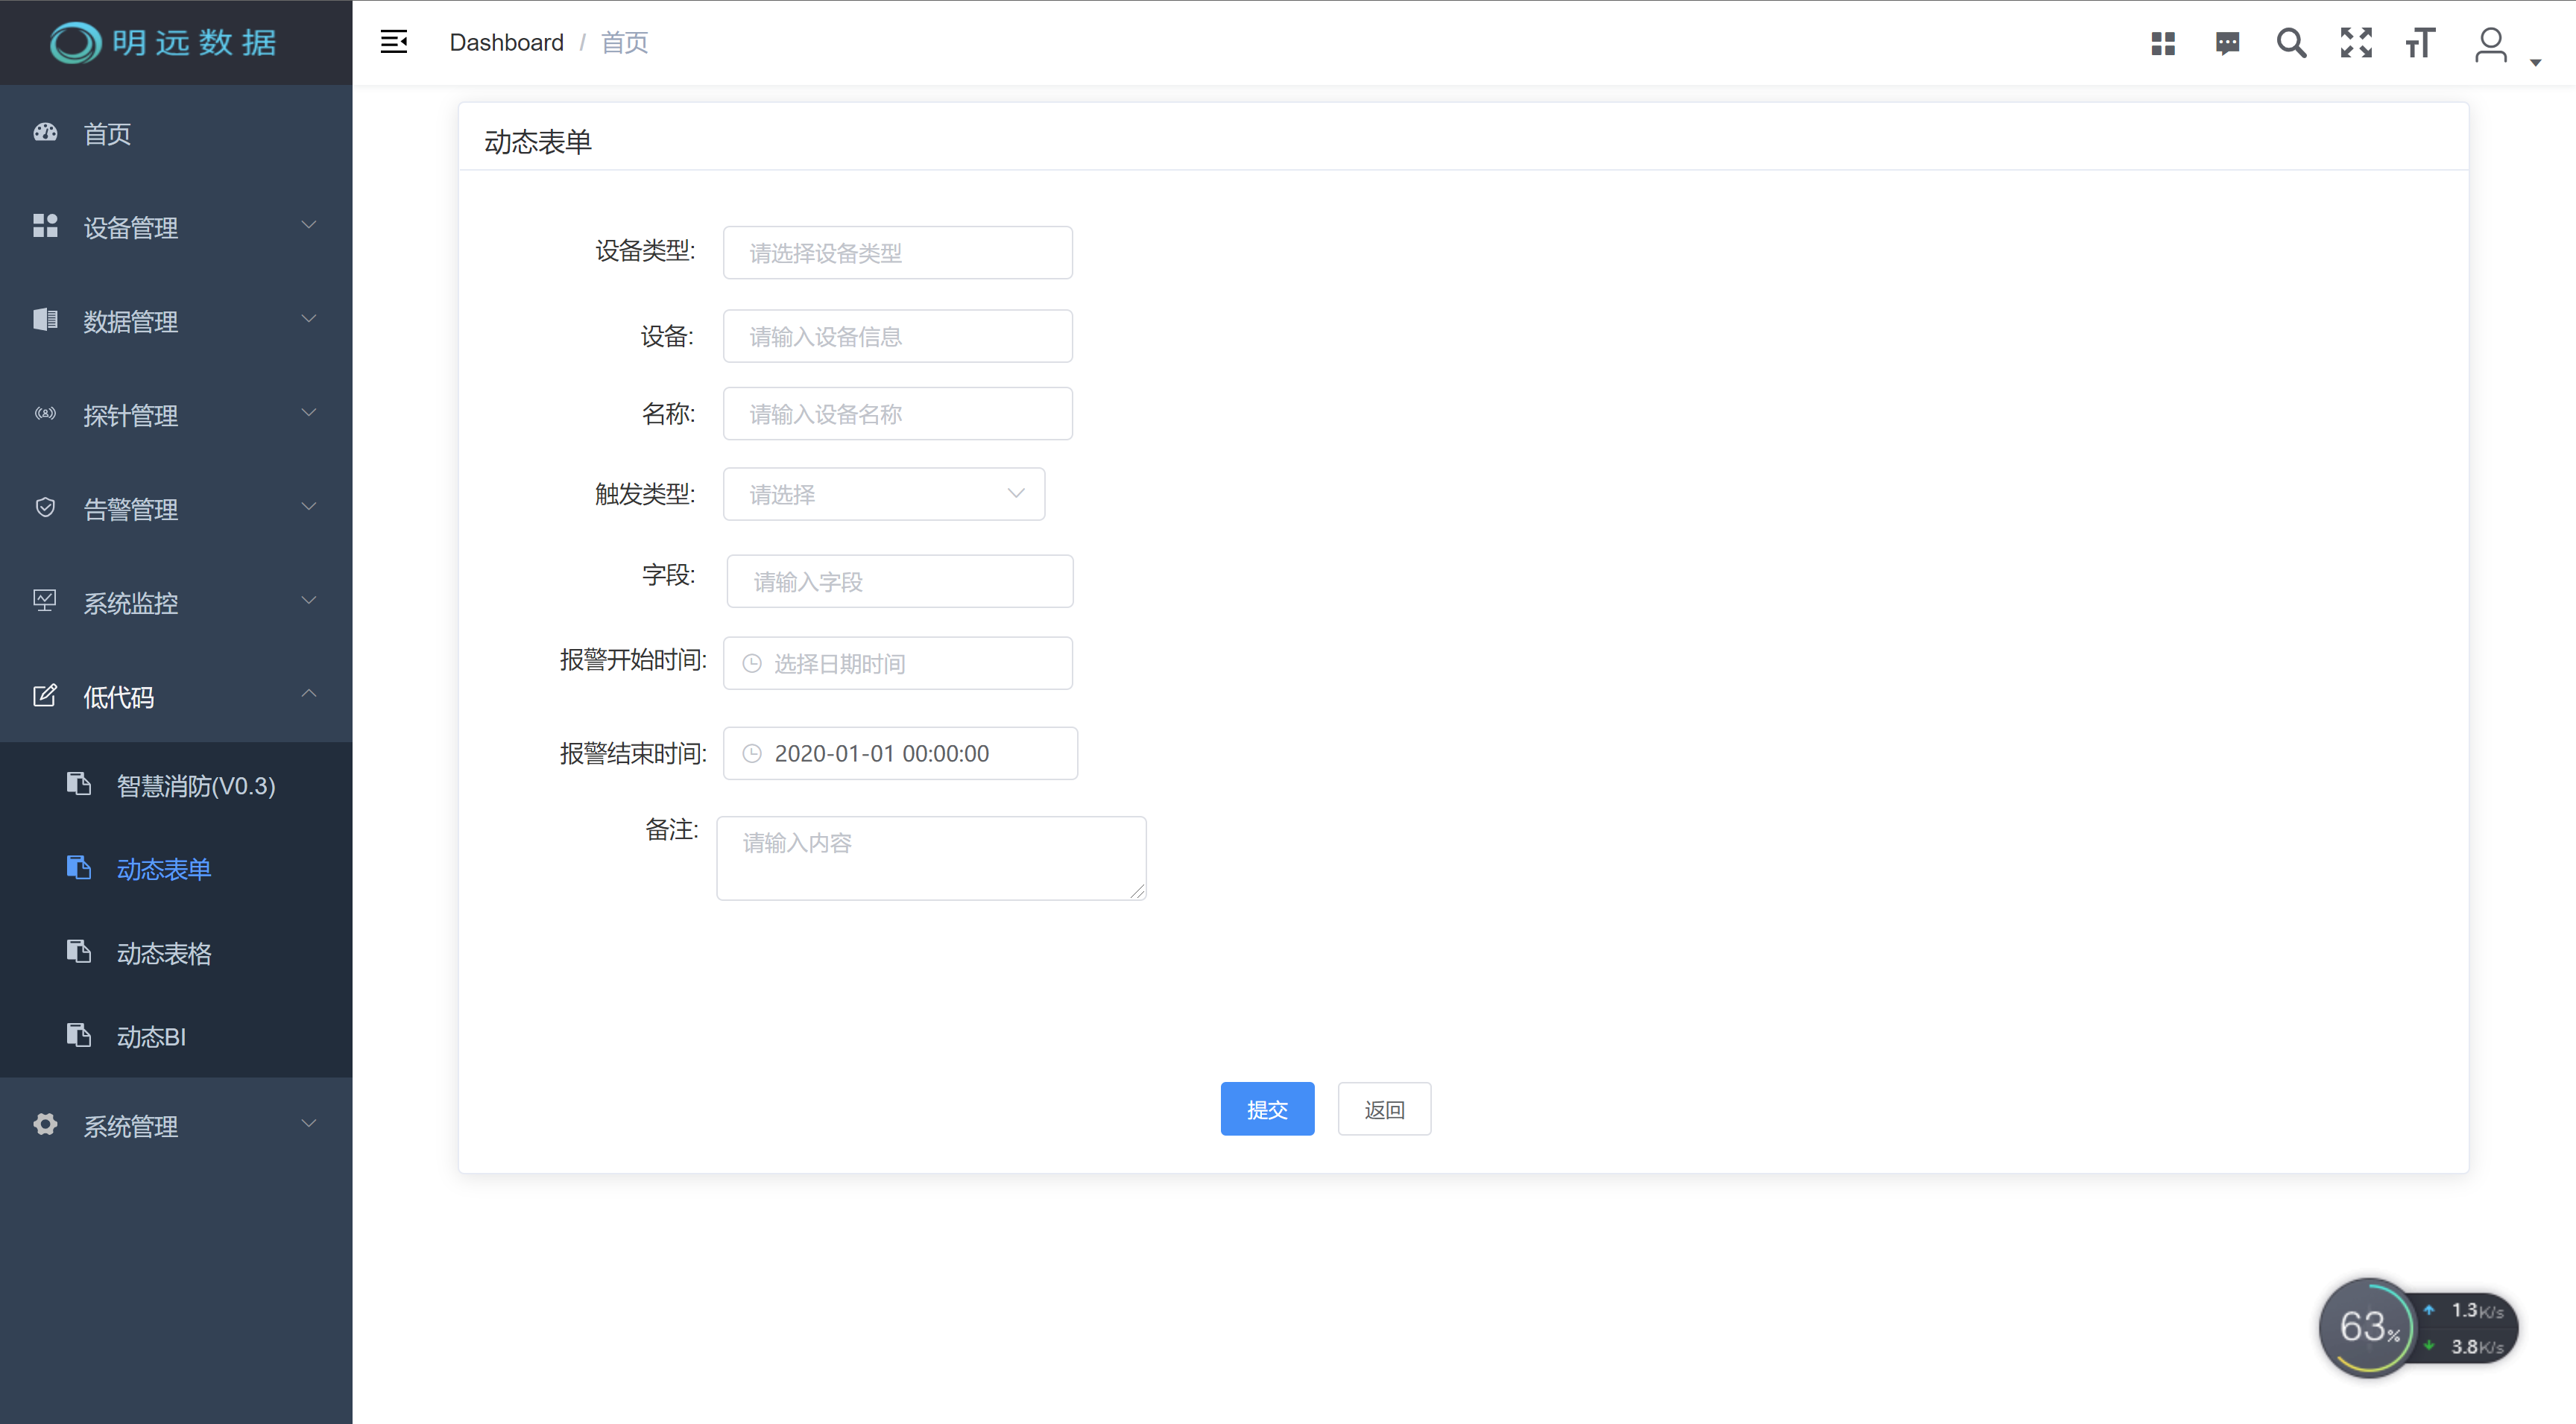This screenshot has width=2576, height=1424.
Task: Open the grid apps icon in header
Action: [2163, 43]
